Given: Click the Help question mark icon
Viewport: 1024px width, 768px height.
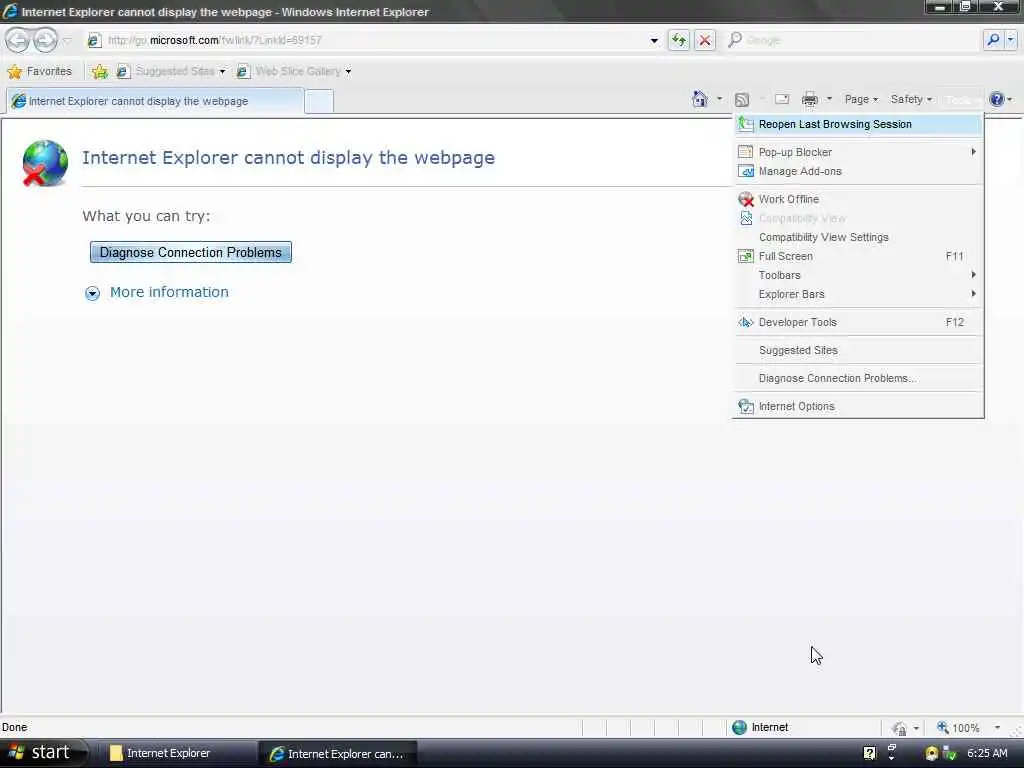Looking at the screenshot, I should tap(997, 99).
